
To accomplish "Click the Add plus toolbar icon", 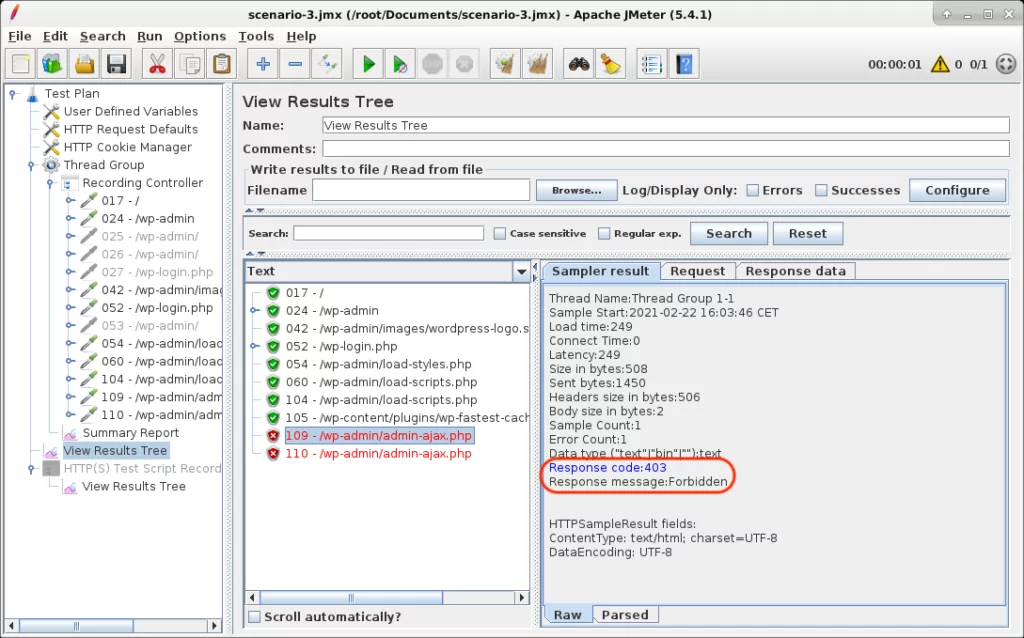I will pos(263,65).
